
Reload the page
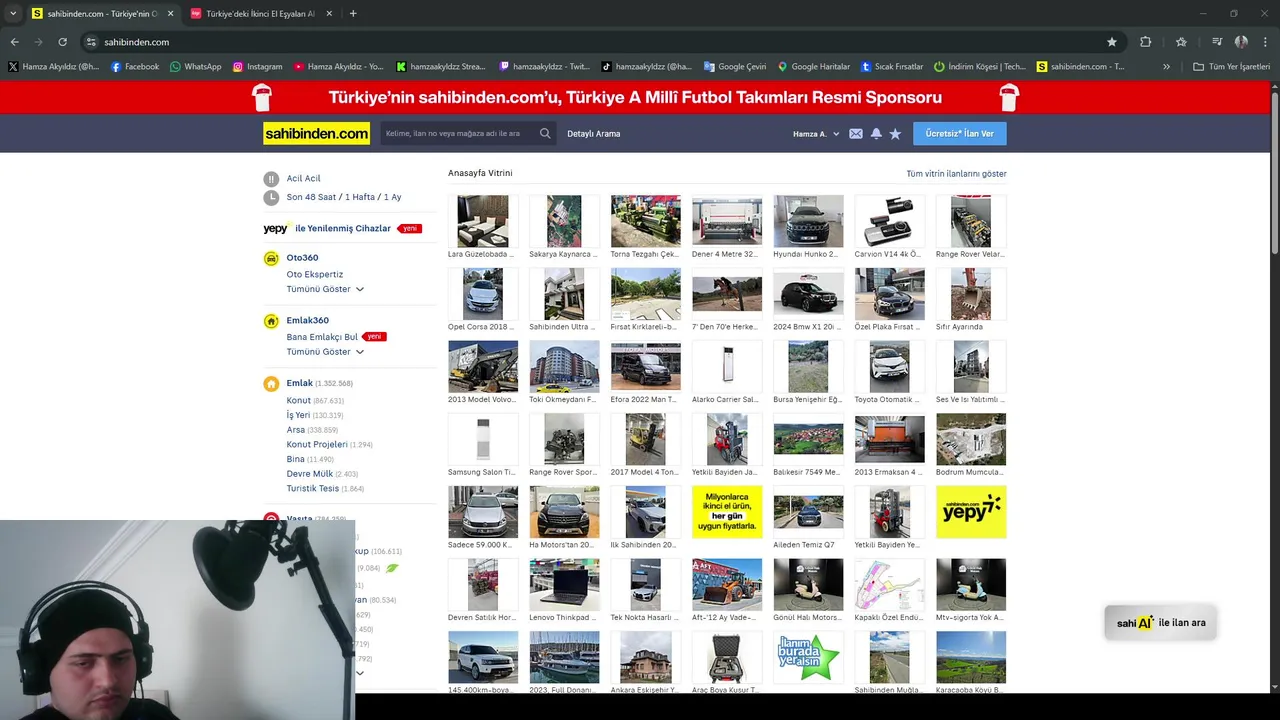(x=62, y=42)
